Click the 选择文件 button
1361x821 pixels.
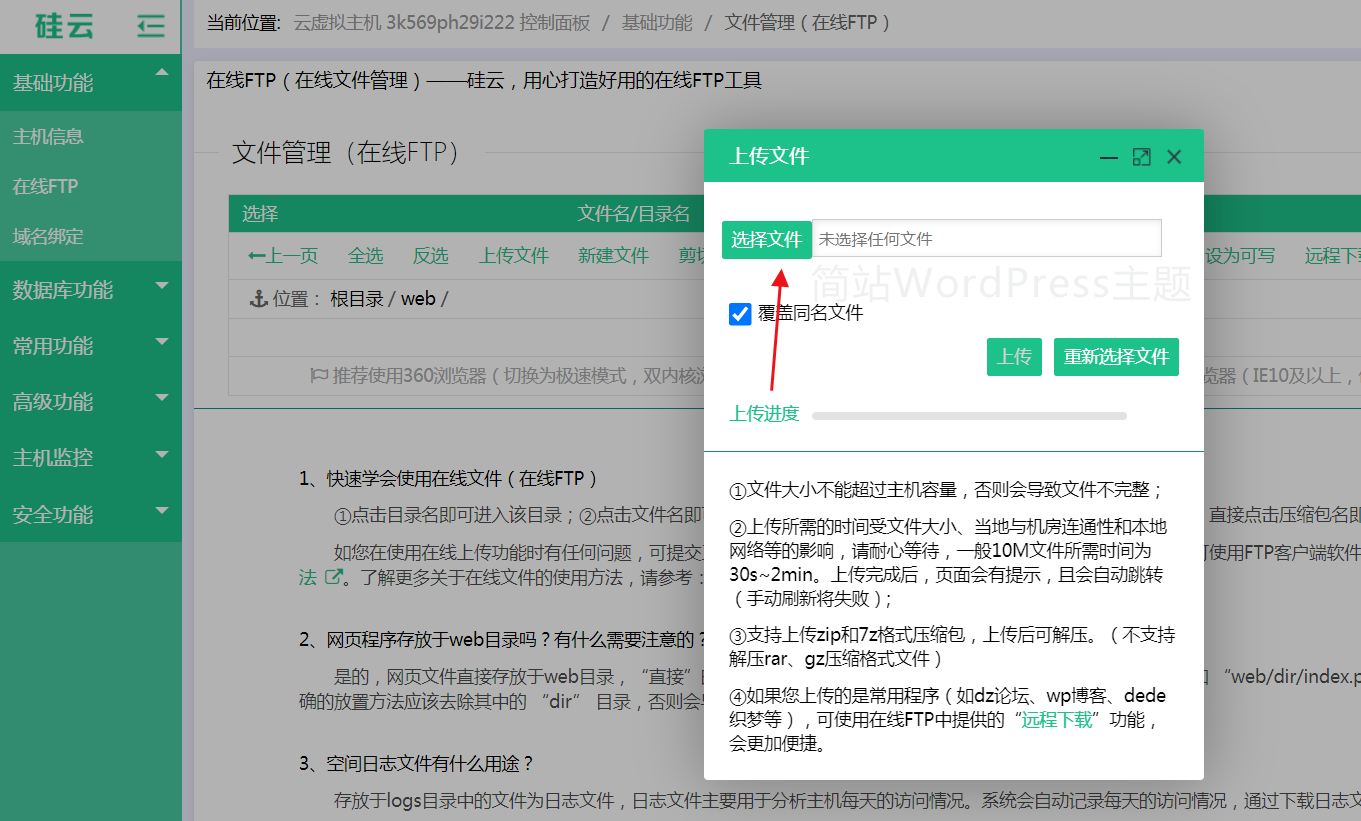tap(766, 240)
